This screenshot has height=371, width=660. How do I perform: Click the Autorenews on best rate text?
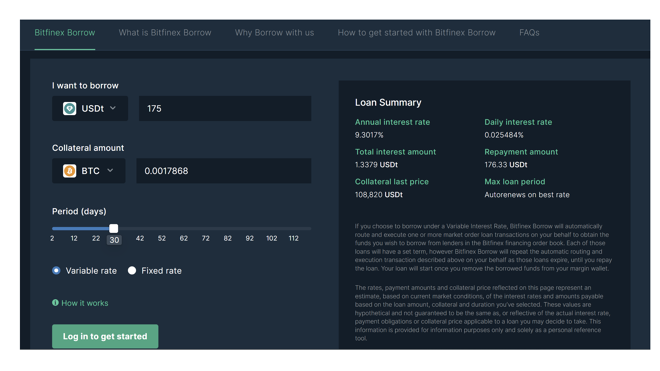point(527,195)
